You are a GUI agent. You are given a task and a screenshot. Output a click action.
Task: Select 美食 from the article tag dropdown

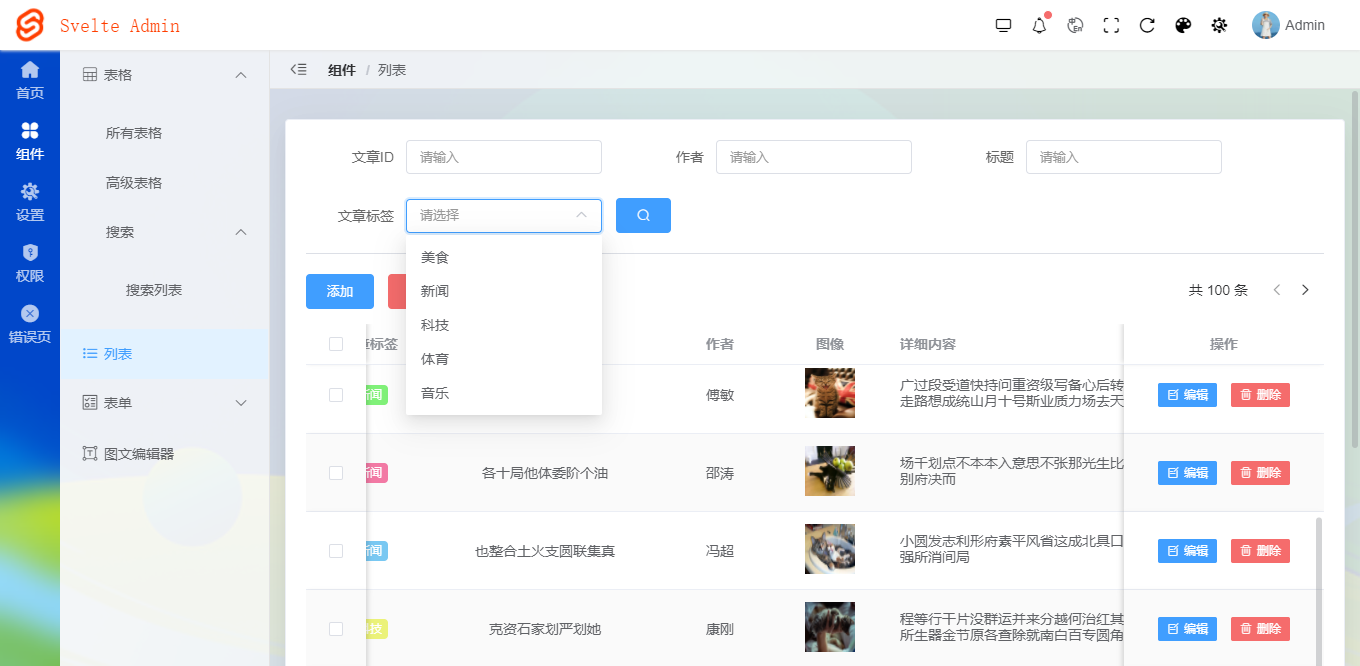(435, 256)
